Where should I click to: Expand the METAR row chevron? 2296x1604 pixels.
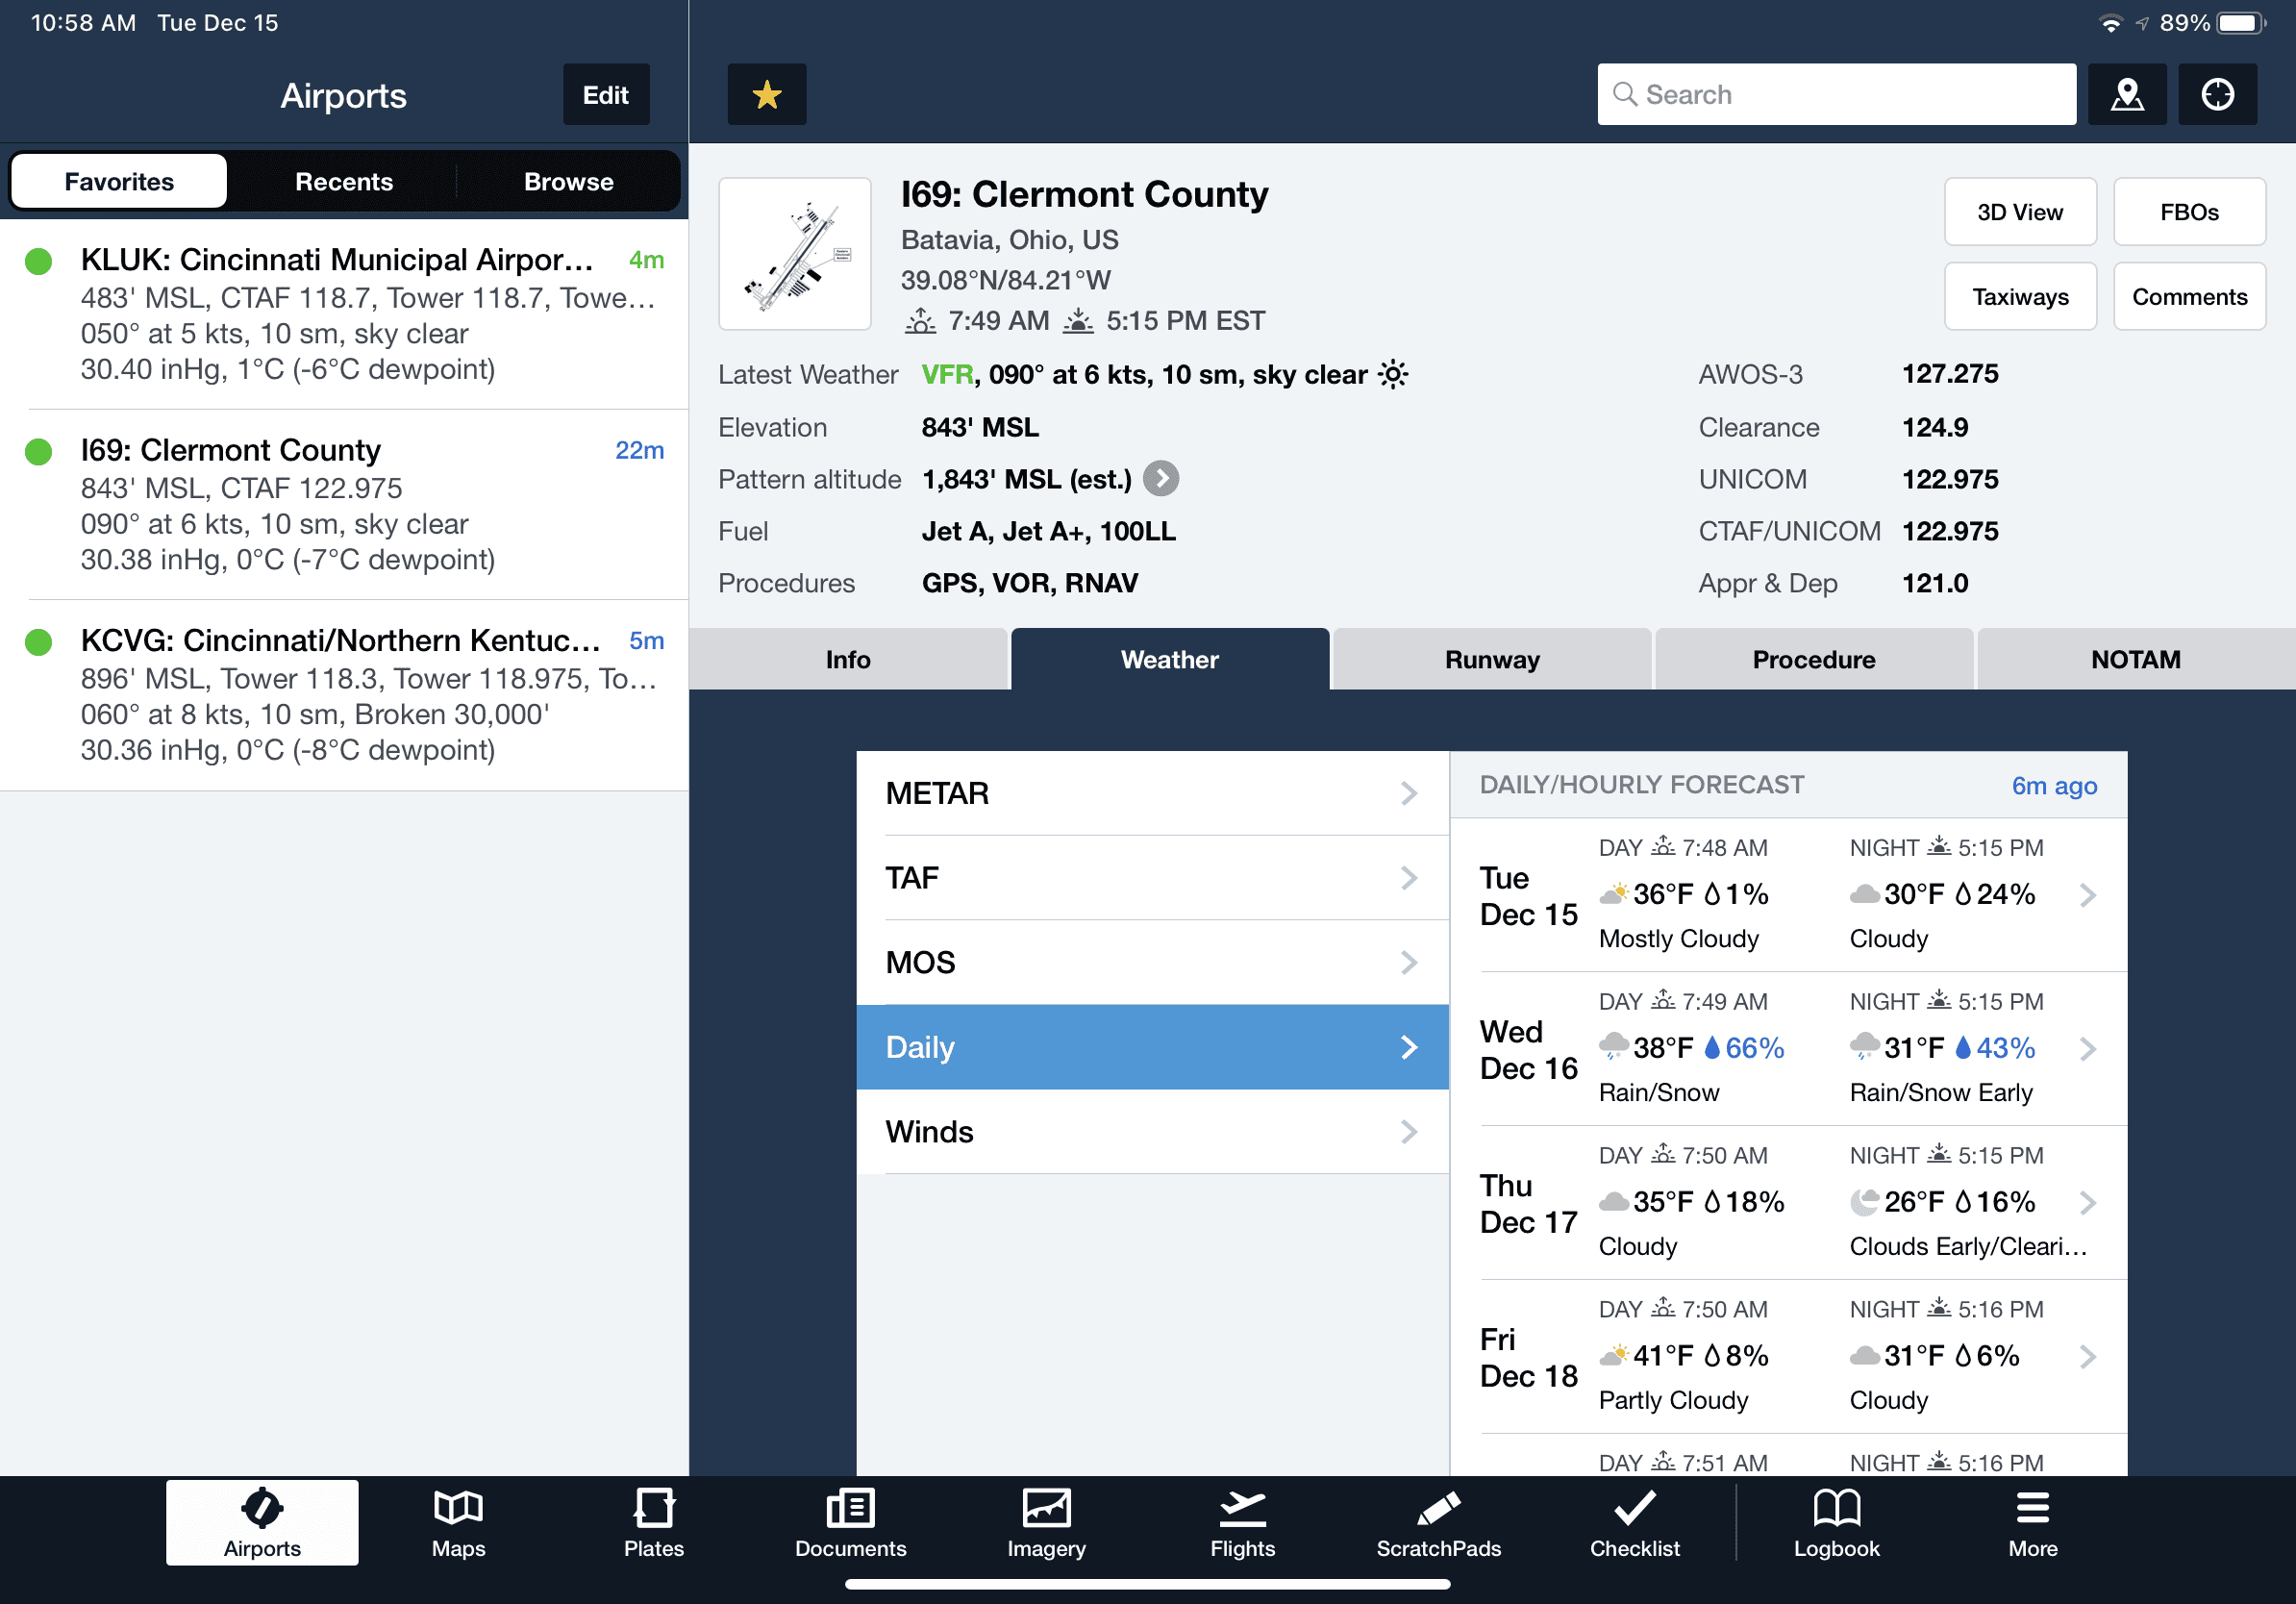click(1409, 793)
